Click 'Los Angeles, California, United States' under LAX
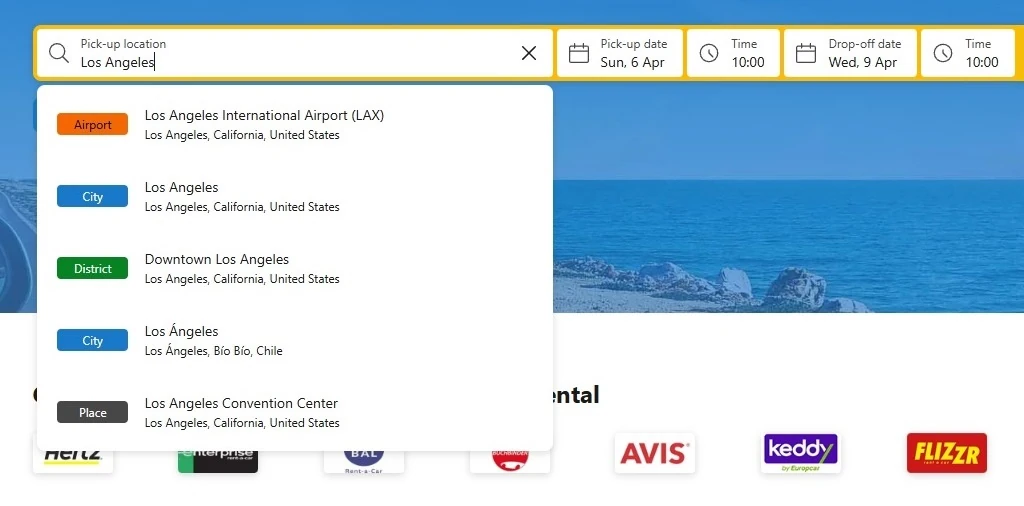Screen dimensions: 1024x506 coord(242,135)
